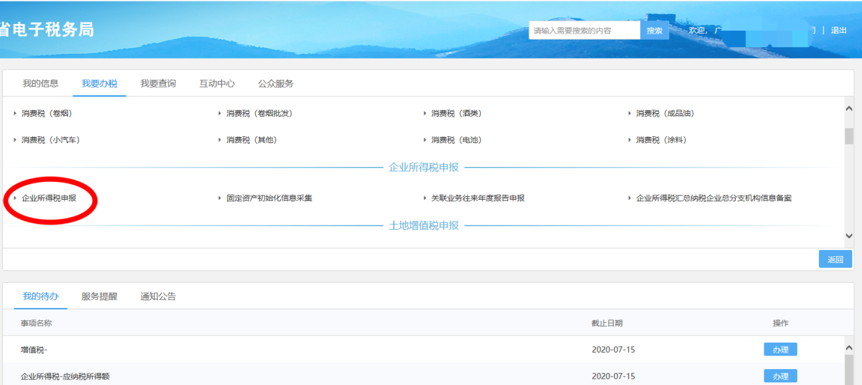Click the 搜索 search button

pos(655,31)
